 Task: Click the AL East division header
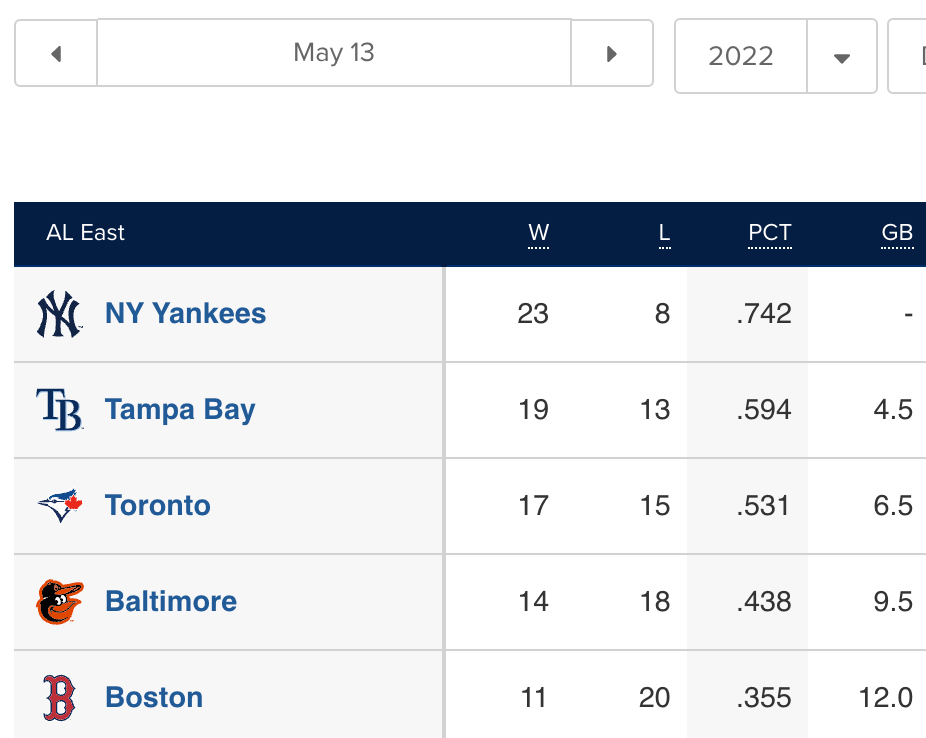tap(86, 233)
